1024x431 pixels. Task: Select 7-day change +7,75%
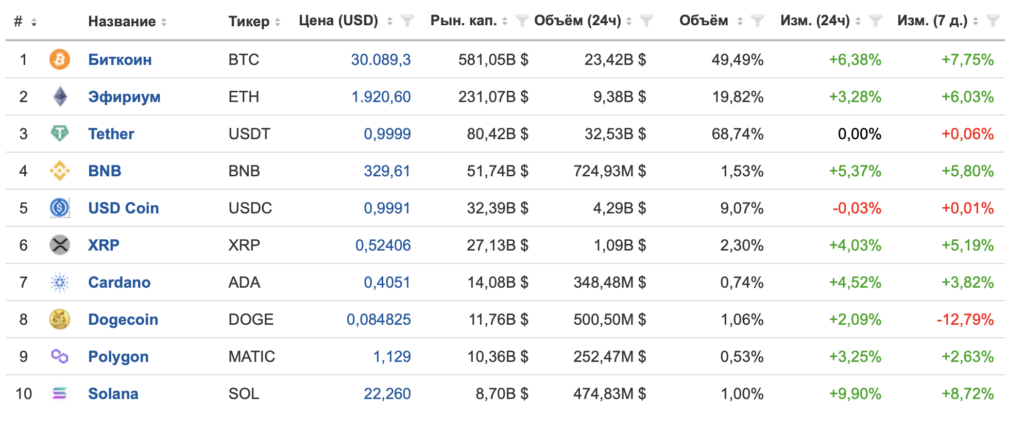[967, 60]
